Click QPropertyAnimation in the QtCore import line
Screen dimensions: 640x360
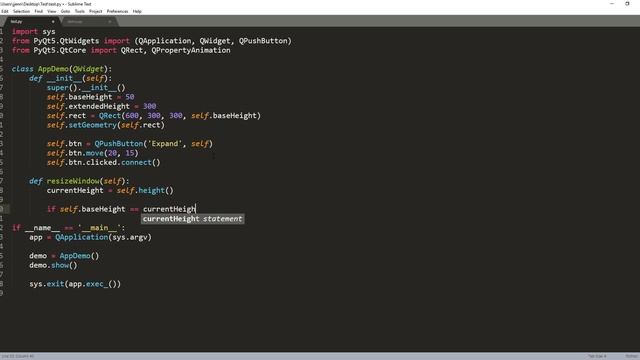[191, 50]
